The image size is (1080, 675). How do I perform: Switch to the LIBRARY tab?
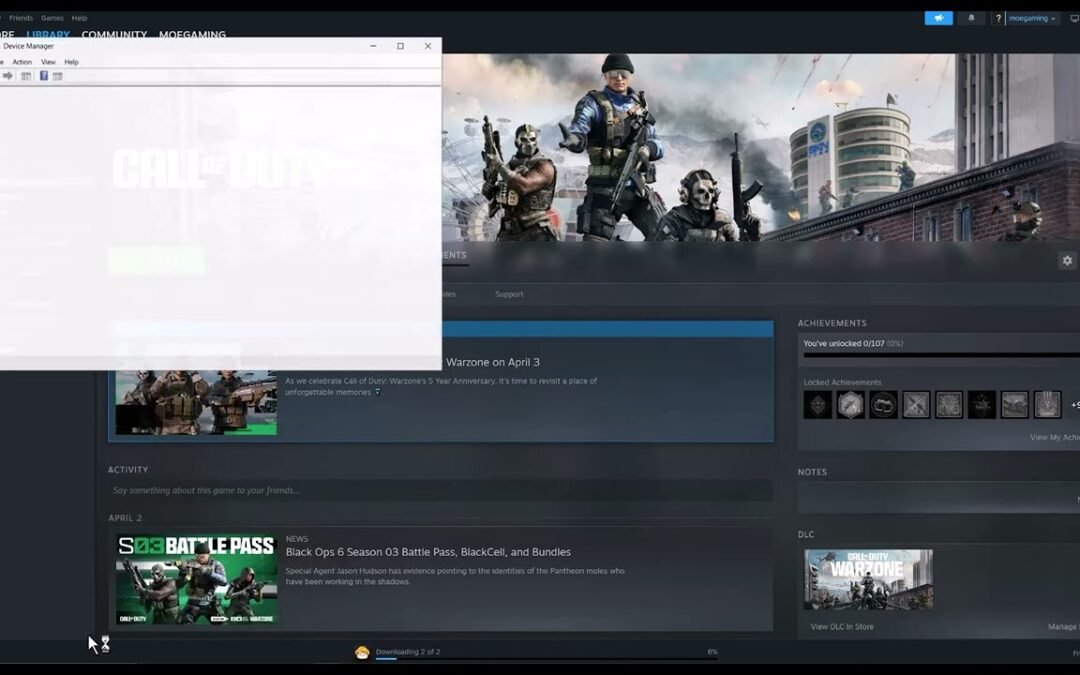[47, 34]
